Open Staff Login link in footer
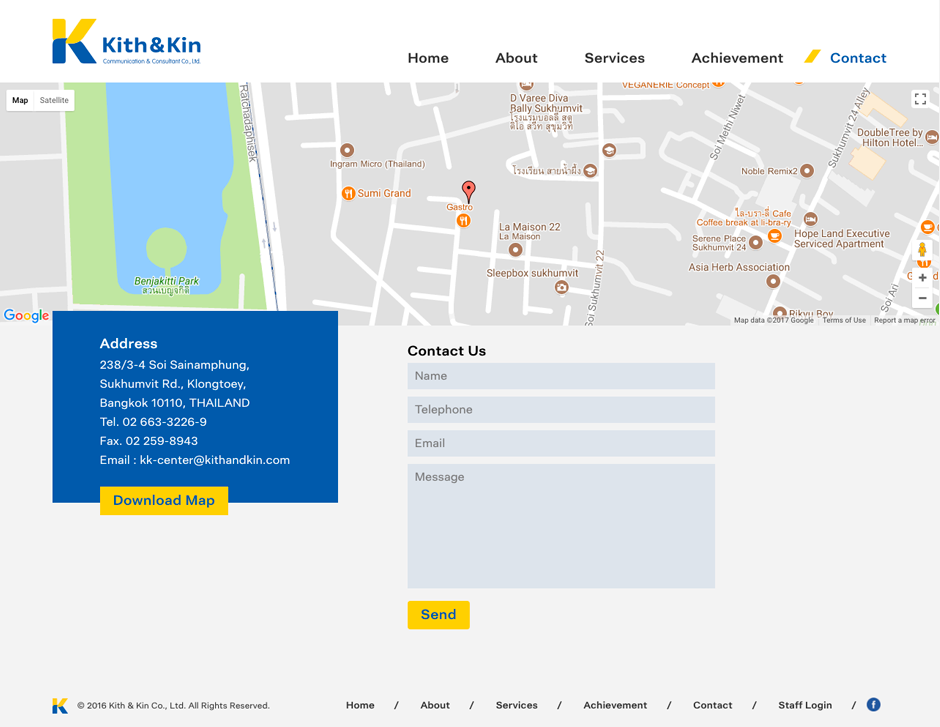 point(805,705)
